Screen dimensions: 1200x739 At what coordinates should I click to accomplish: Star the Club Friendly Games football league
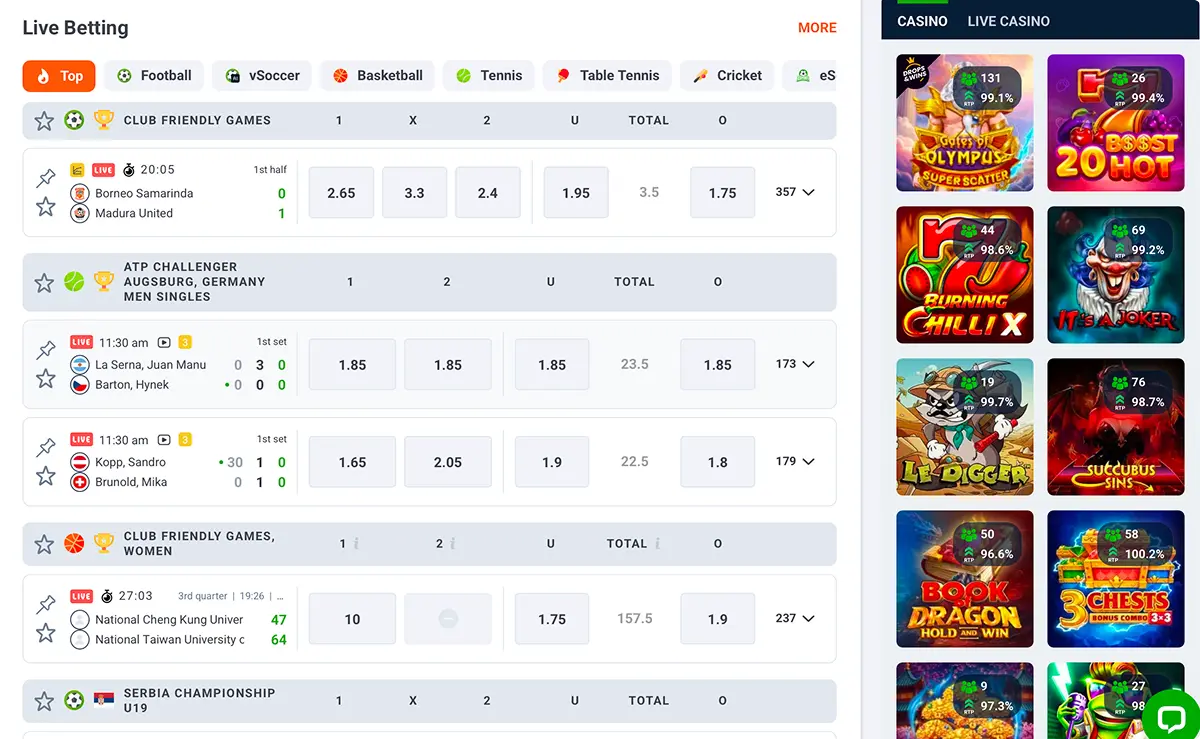[44, 121]
